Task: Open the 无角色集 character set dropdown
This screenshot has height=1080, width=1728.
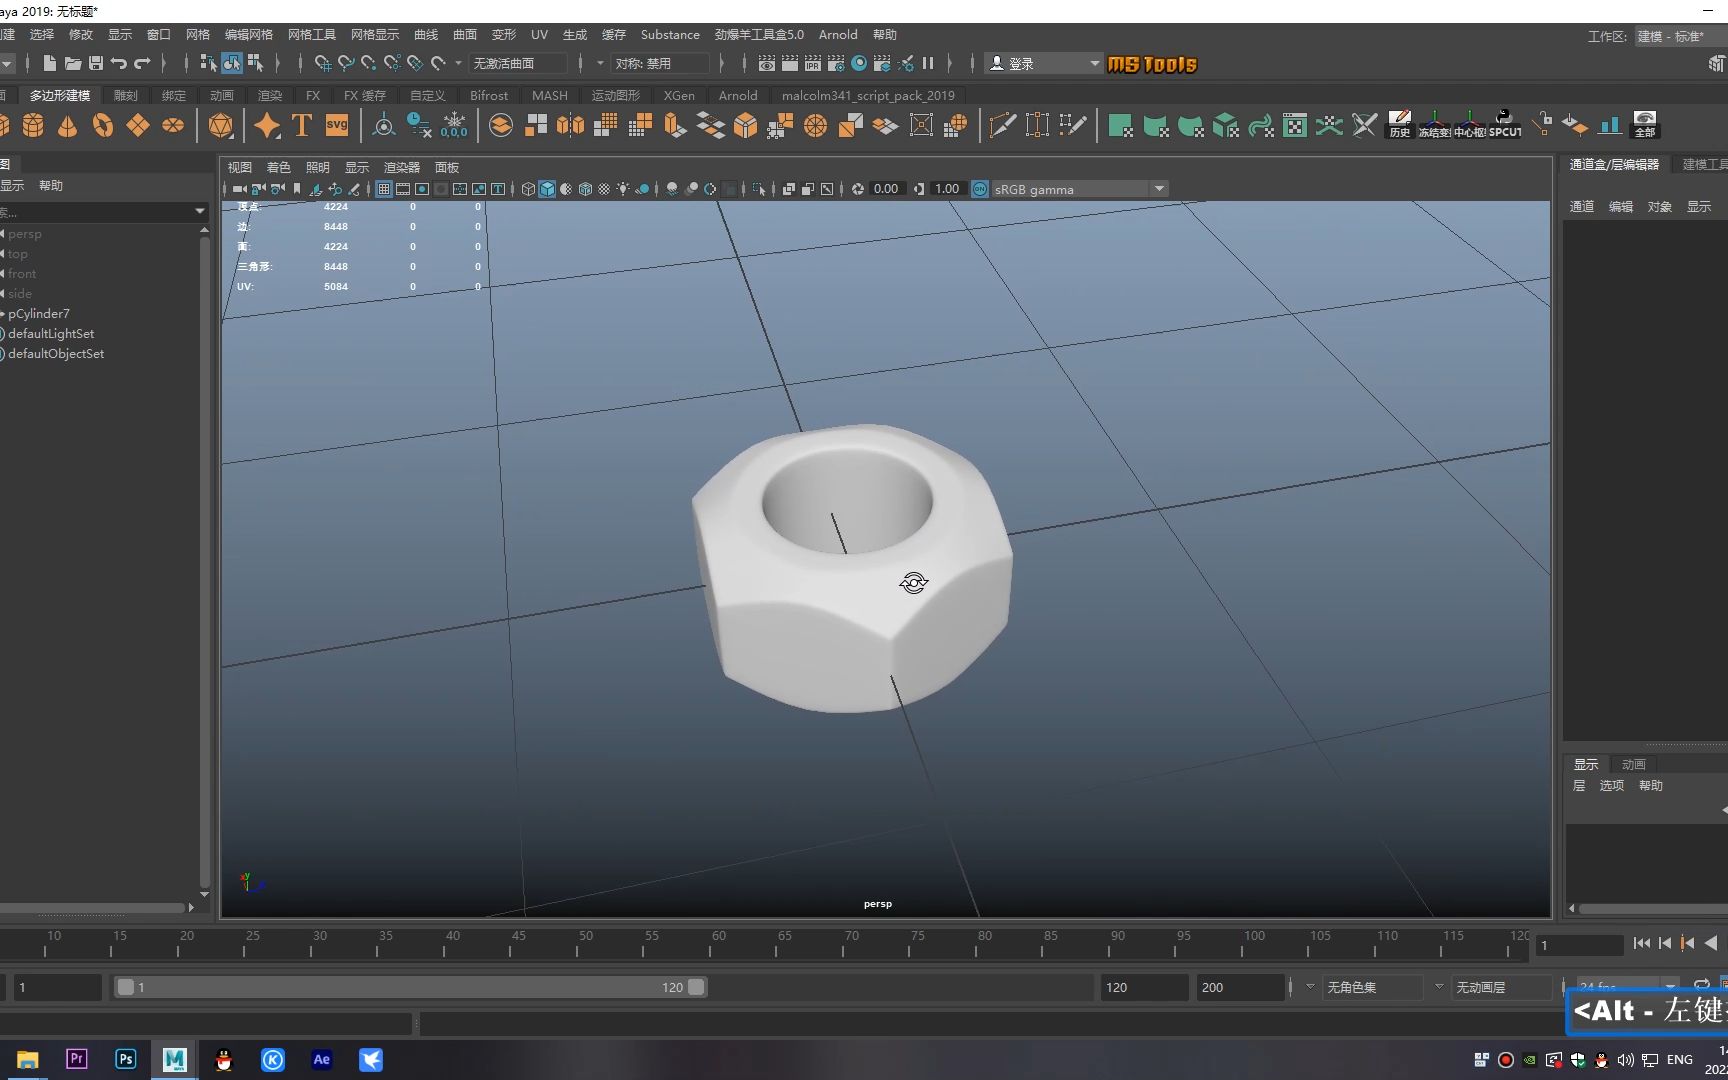Action: pos(1372,987)
